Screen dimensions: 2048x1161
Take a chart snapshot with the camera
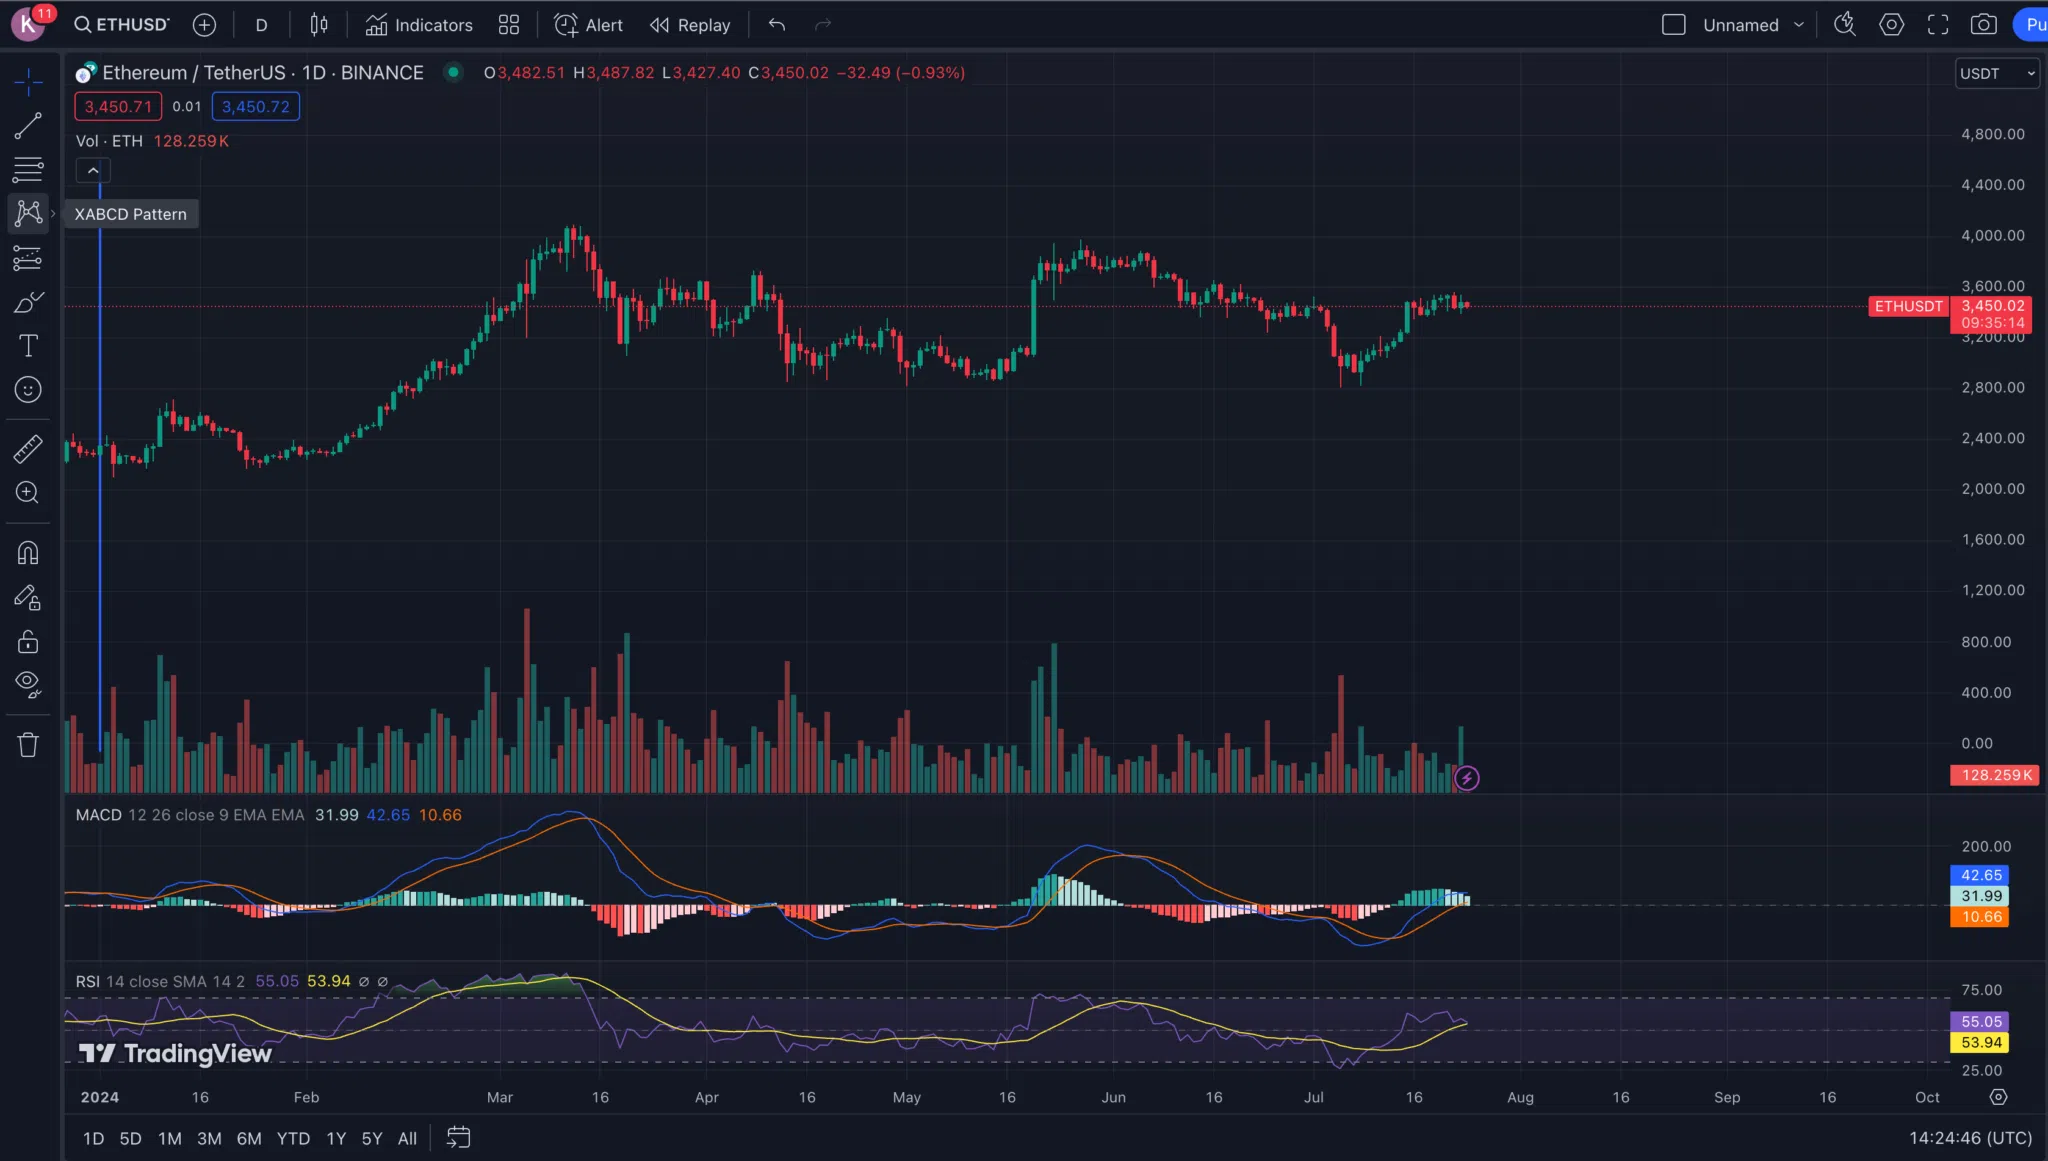click(x=1984, y=25)
